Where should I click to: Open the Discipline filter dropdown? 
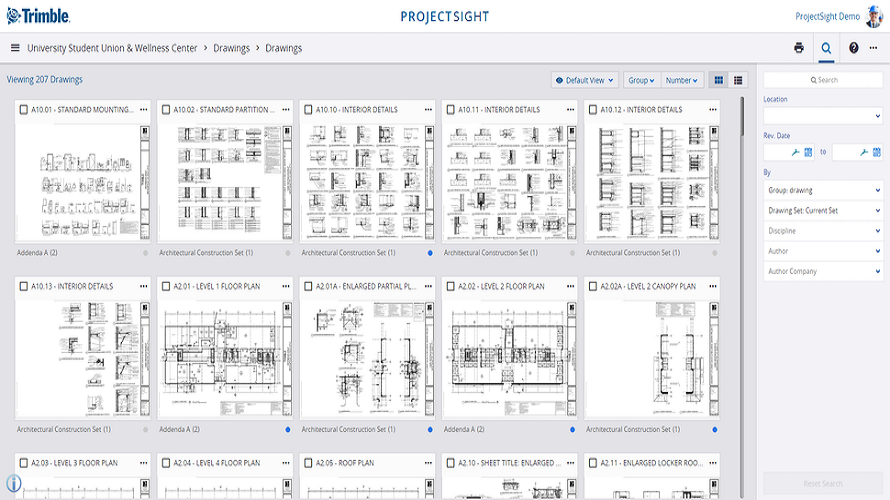[823, 231]
